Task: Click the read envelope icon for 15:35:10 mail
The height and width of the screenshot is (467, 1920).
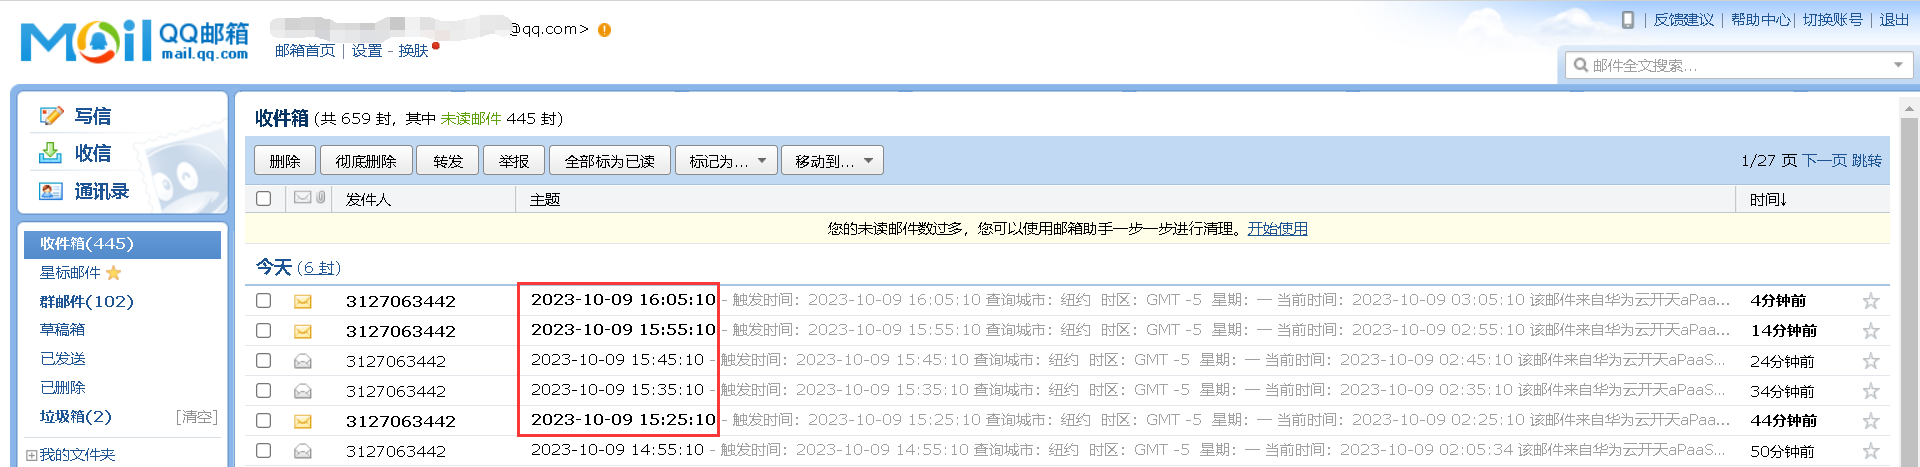Action: click(x=302, y=391)
